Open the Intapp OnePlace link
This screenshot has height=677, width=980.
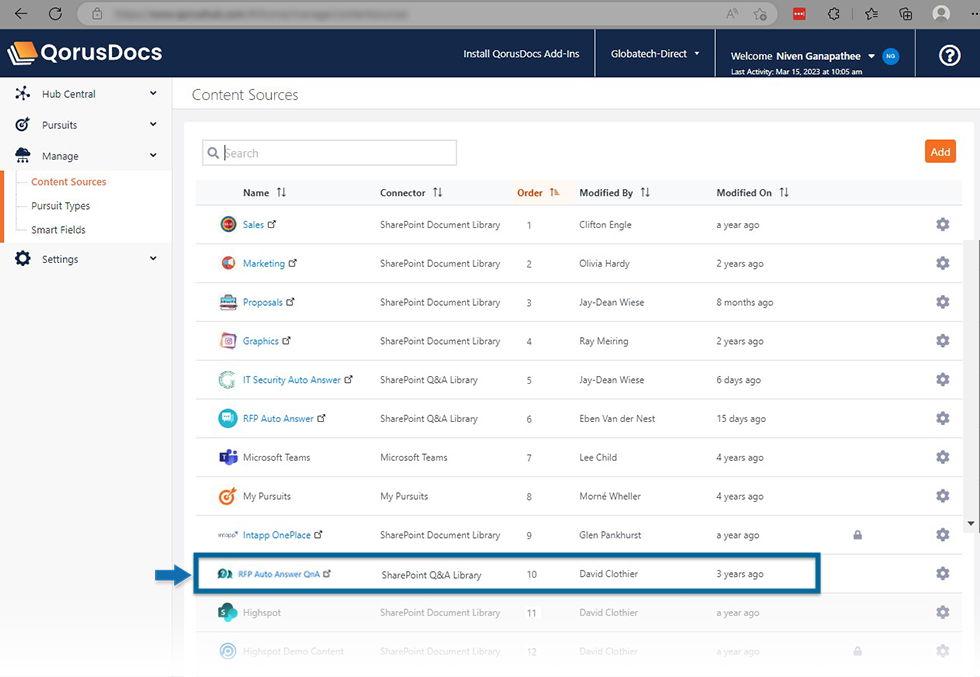point(277,535)
